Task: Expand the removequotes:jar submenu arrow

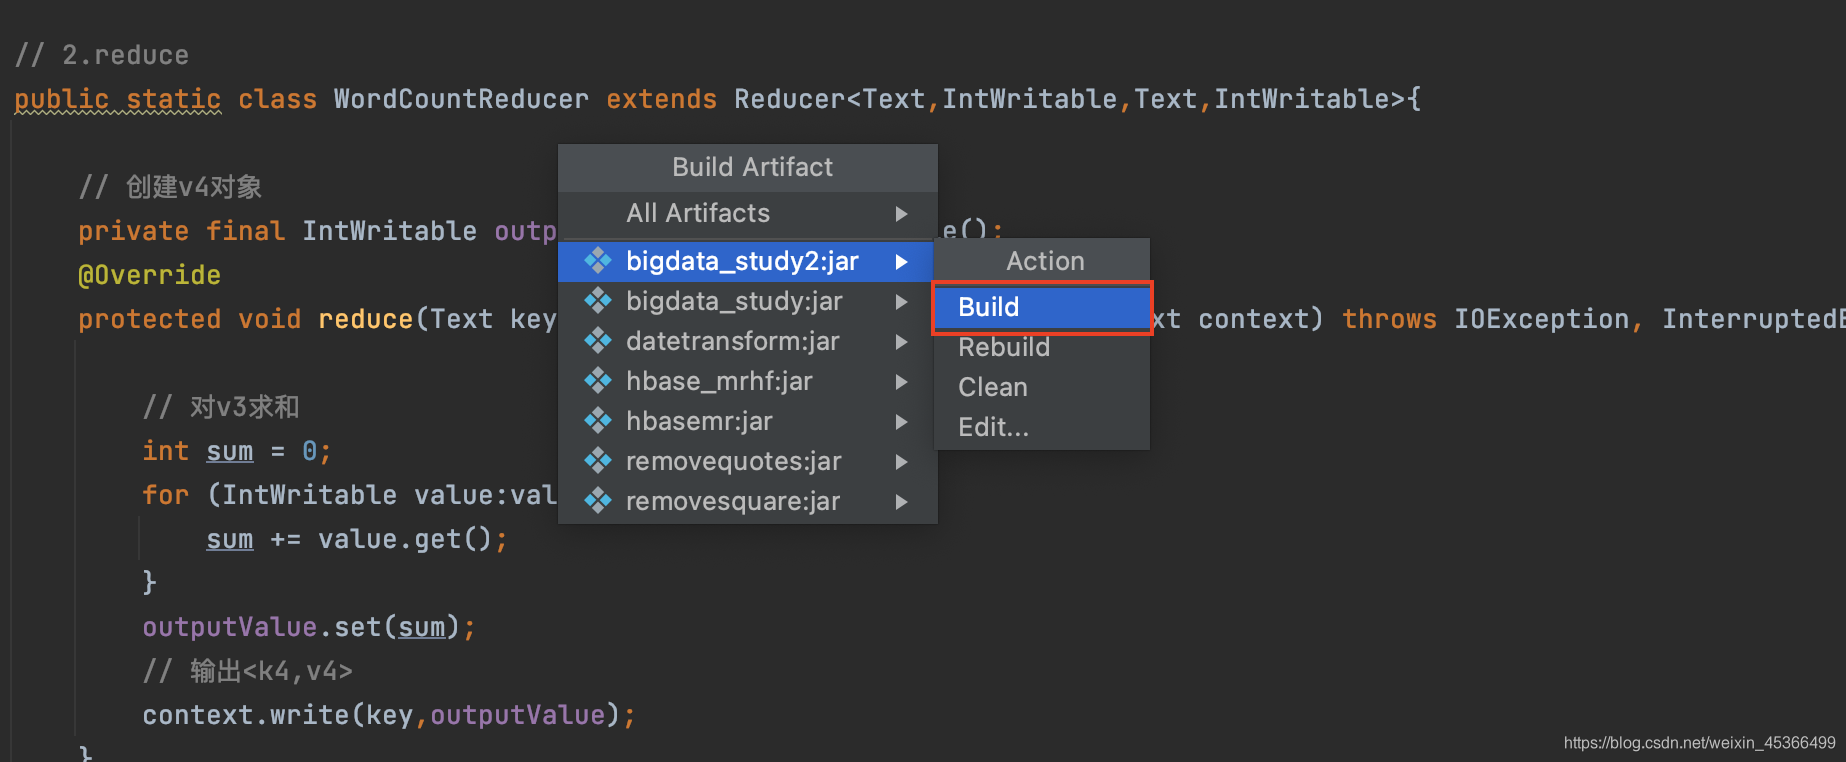Action: click(x=901, y=462)
